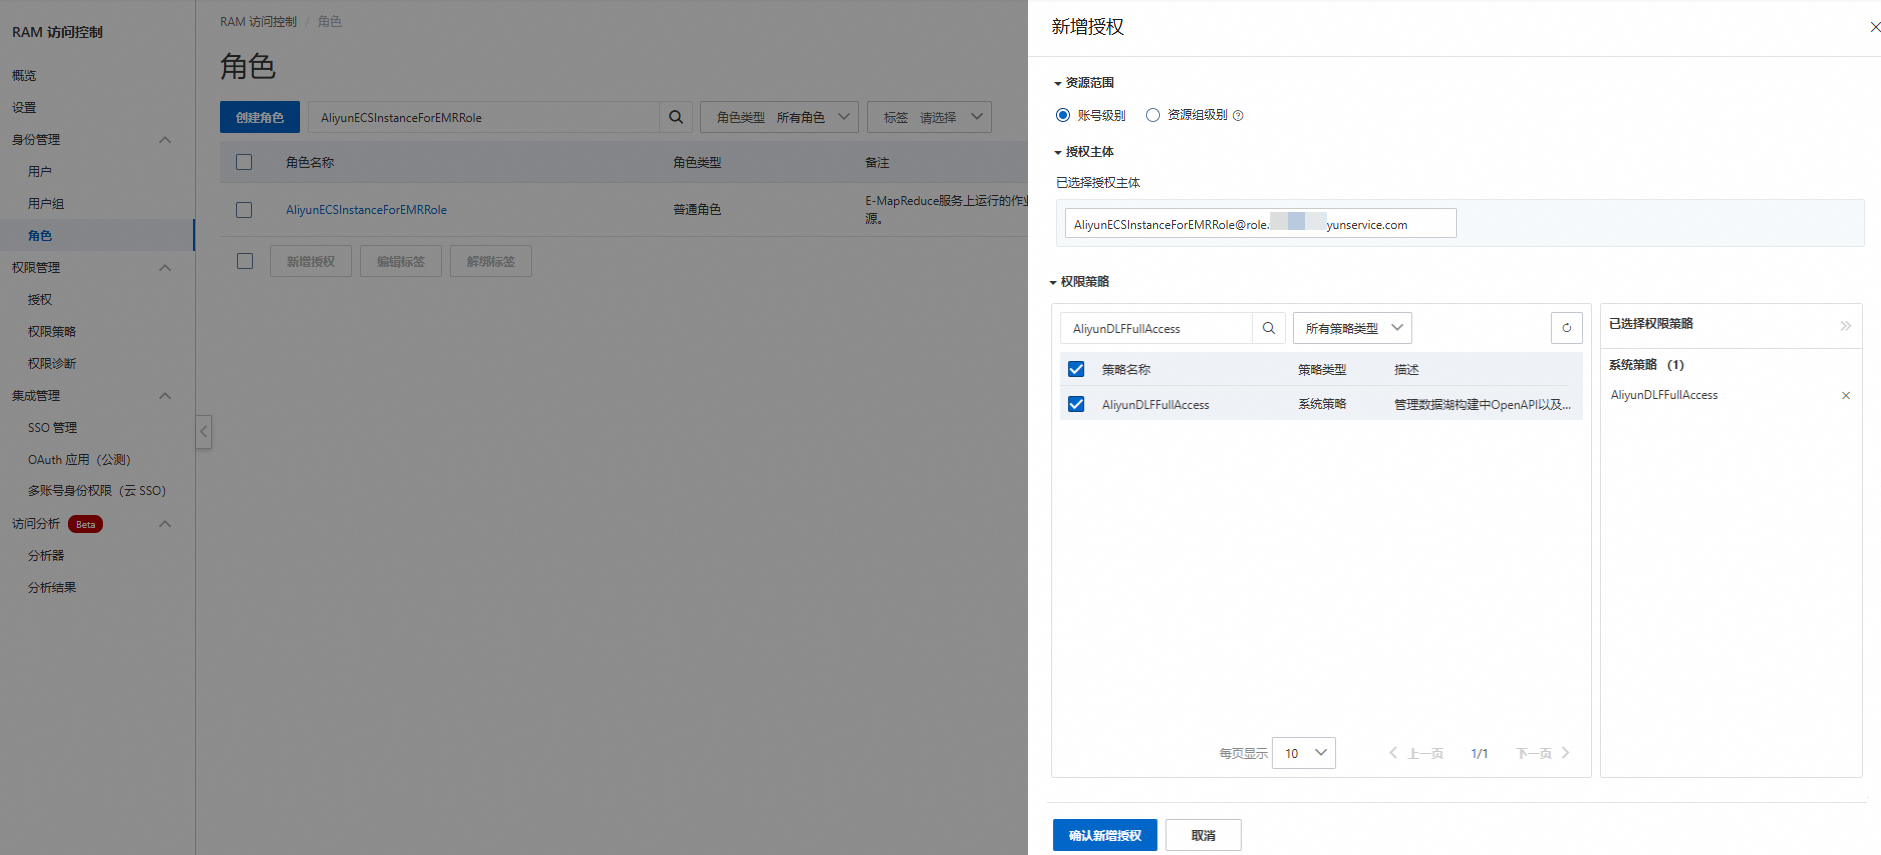Collapse the selected policies panel arrows
1881x855 pixels.
coord(1845,325)
